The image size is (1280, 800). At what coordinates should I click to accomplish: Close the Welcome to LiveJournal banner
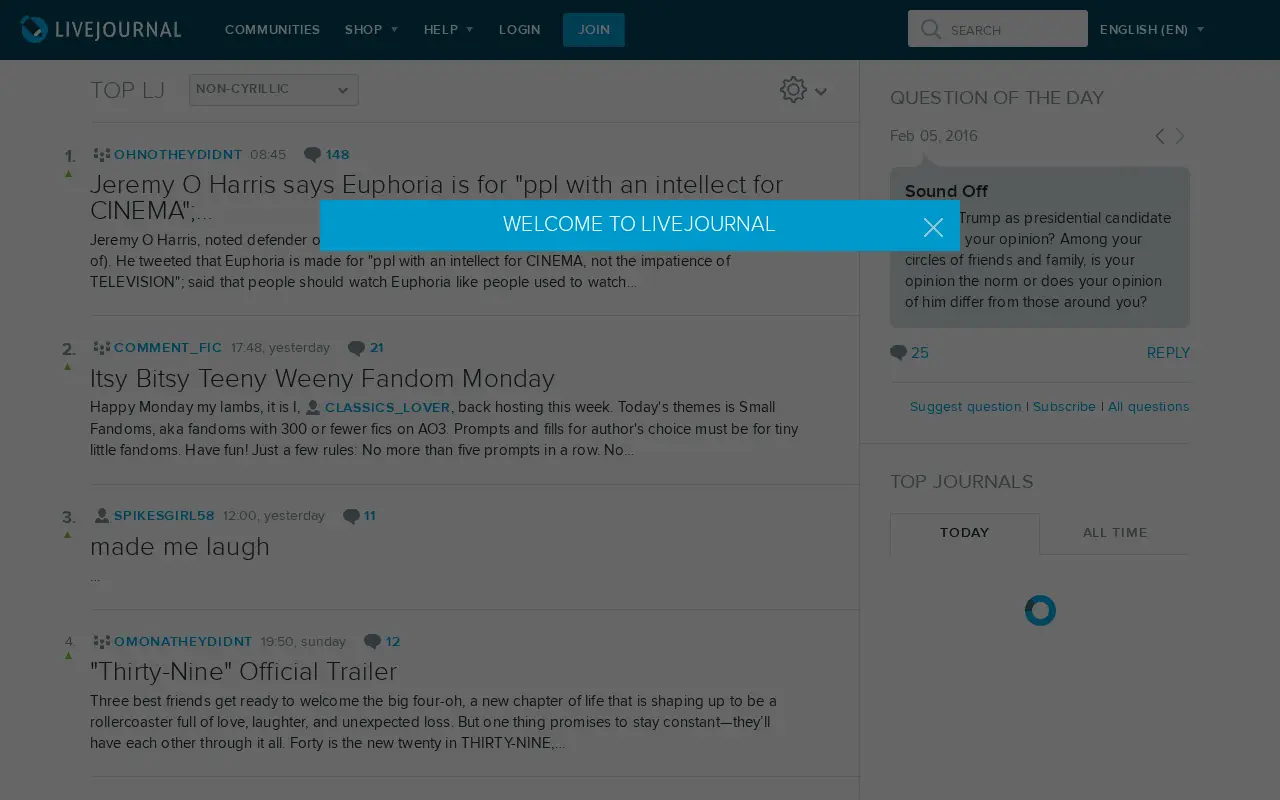(x=933, y=227)
